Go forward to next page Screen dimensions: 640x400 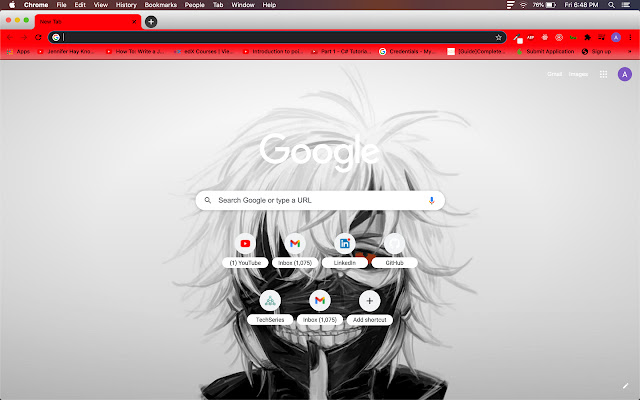[x=24, y=38]
